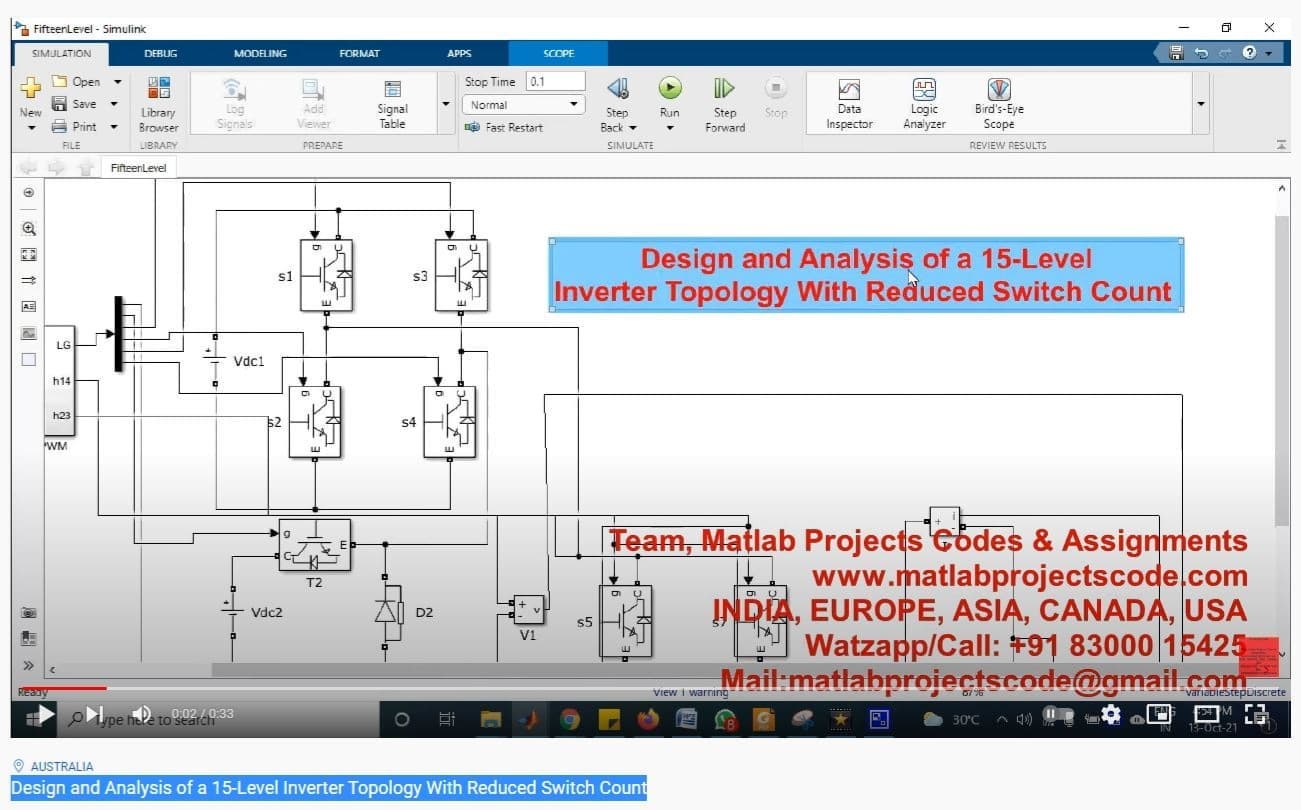Click the Log Signals icon
1301x810 pixels.
234,88
